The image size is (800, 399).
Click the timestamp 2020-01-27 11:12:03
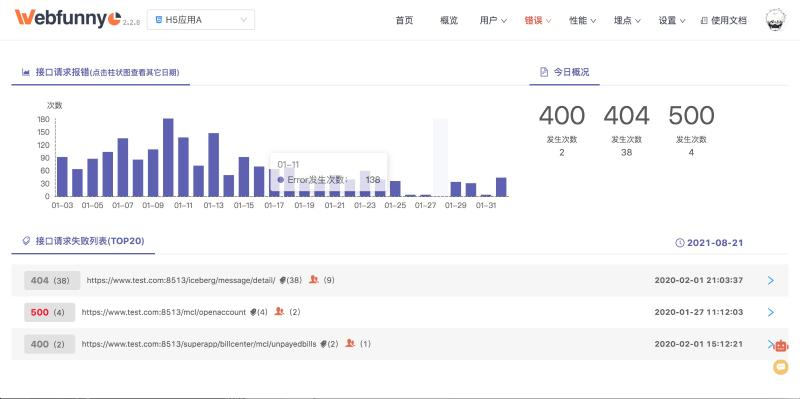698,312
